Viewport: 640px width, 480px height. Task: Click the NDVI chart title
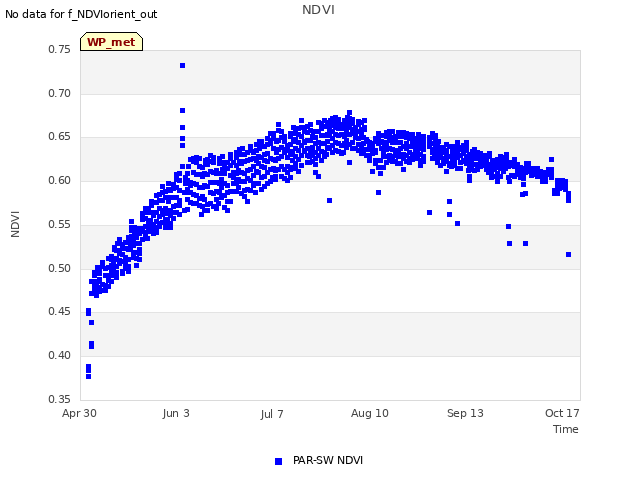tap(318, 10)
